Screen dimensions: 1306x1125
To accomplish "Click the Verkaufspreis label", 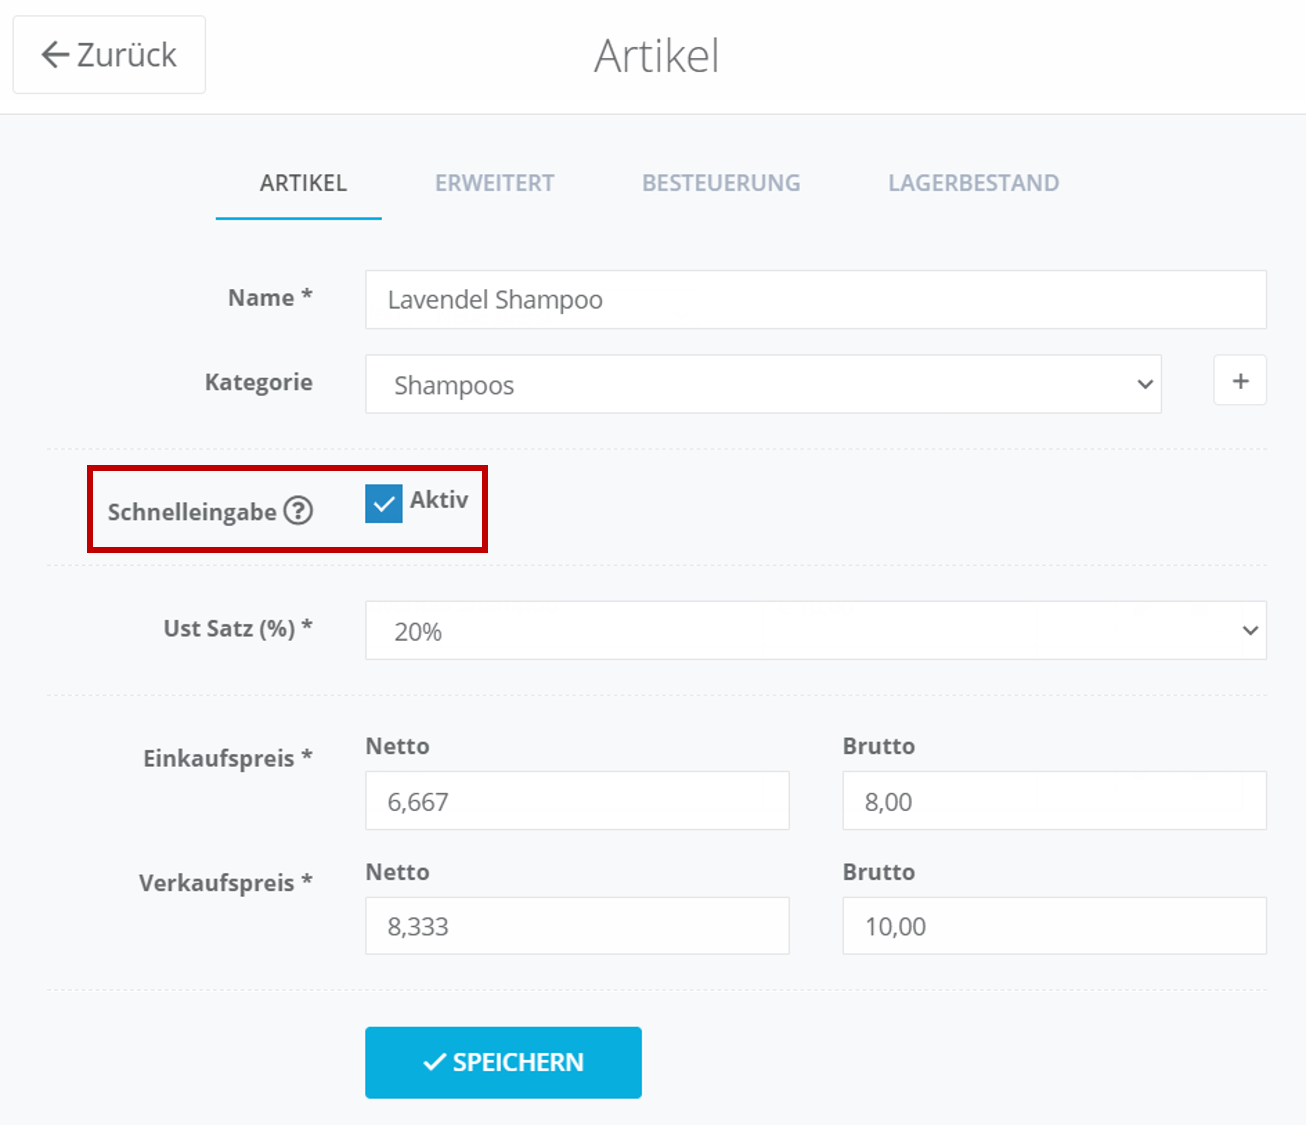I will [226, 883].
